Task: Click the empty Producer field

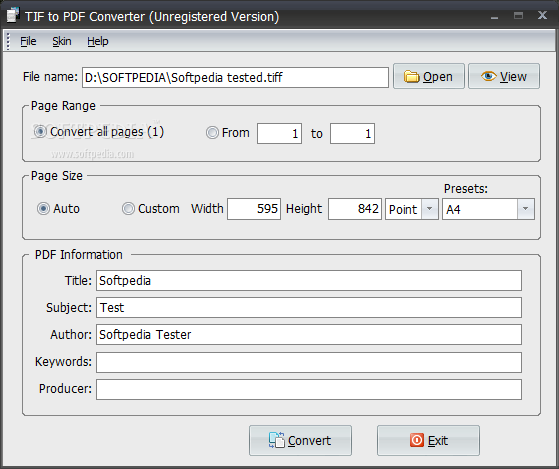Action: pos(309,390)
